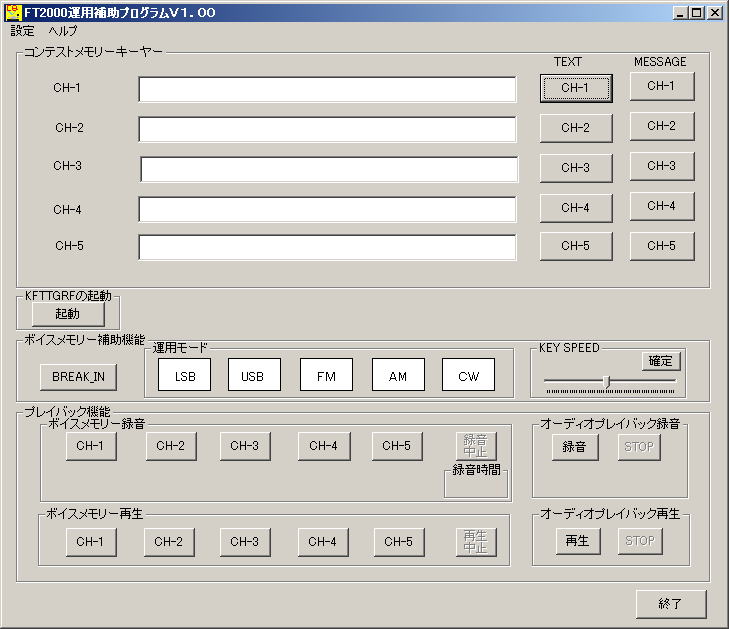
Task: Select USB operating mode
Action: click(253, 376)
